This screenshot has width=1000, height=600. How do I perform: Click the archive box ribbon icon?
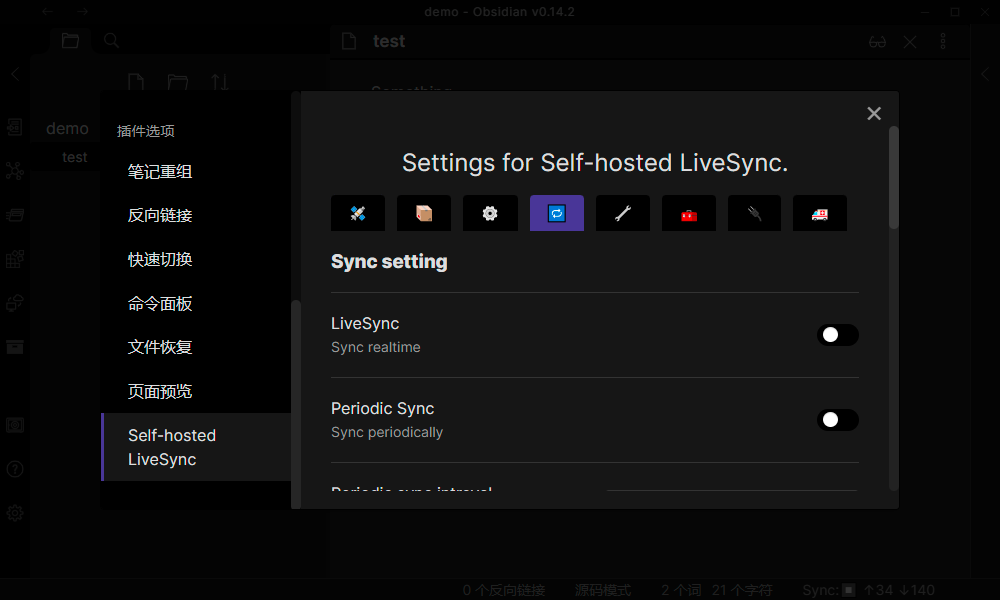pos(15,347)
